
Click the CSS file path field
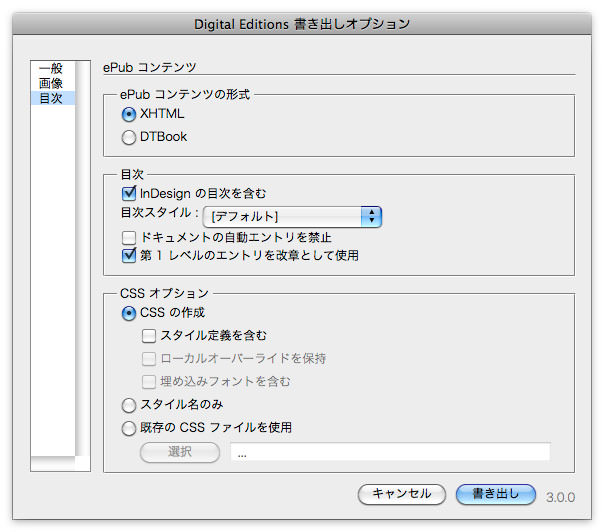tap(390, 452)
